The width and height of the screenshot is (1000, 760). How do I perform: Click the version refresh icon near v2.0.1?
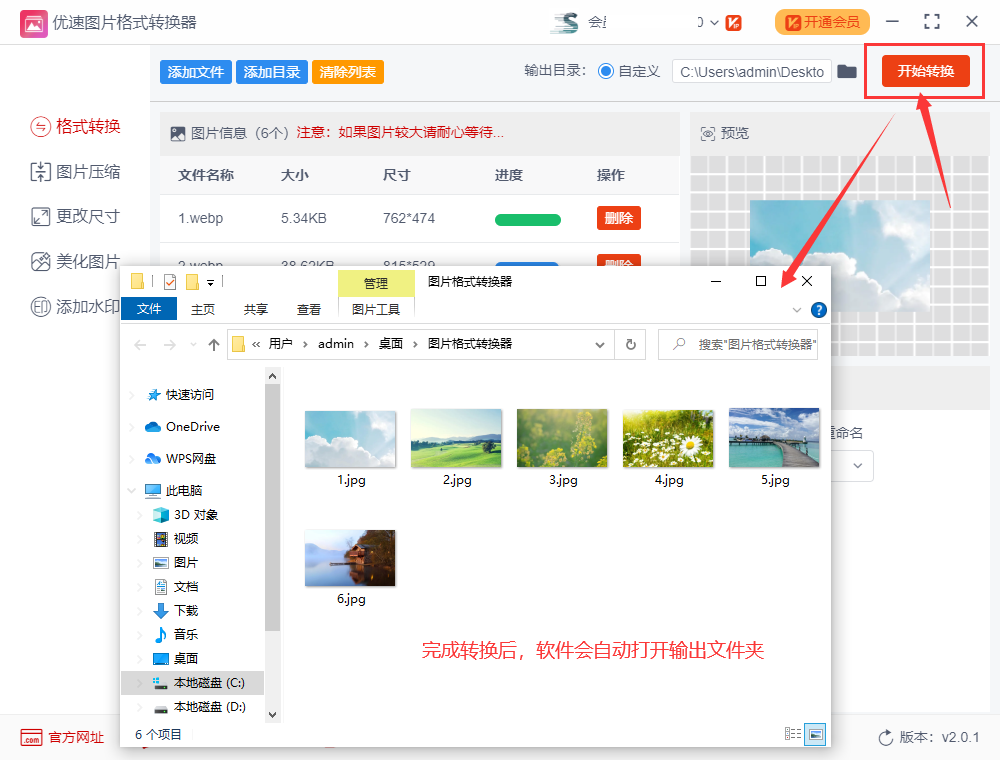[x=888, y=737]
